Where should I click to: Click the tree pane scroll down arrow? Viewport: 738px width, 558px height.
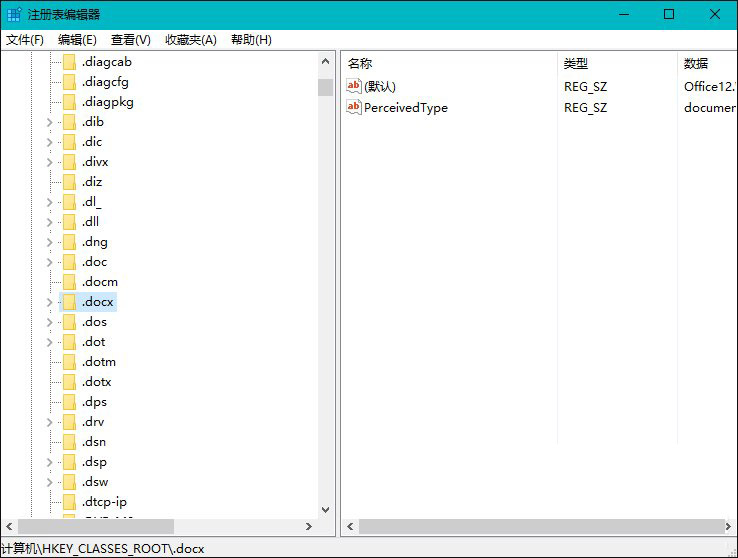(325, 510)
